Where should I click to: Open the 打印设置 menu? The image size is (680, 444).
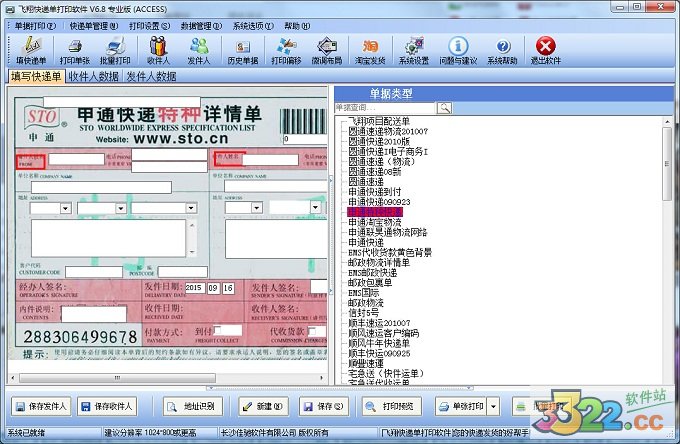(153, 24)
